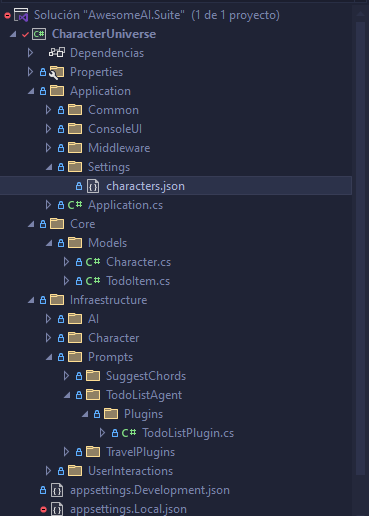This screenshot has height=516, width=369.
Task: Click the C# icon of TodoItem.cs
Action: 93,281
